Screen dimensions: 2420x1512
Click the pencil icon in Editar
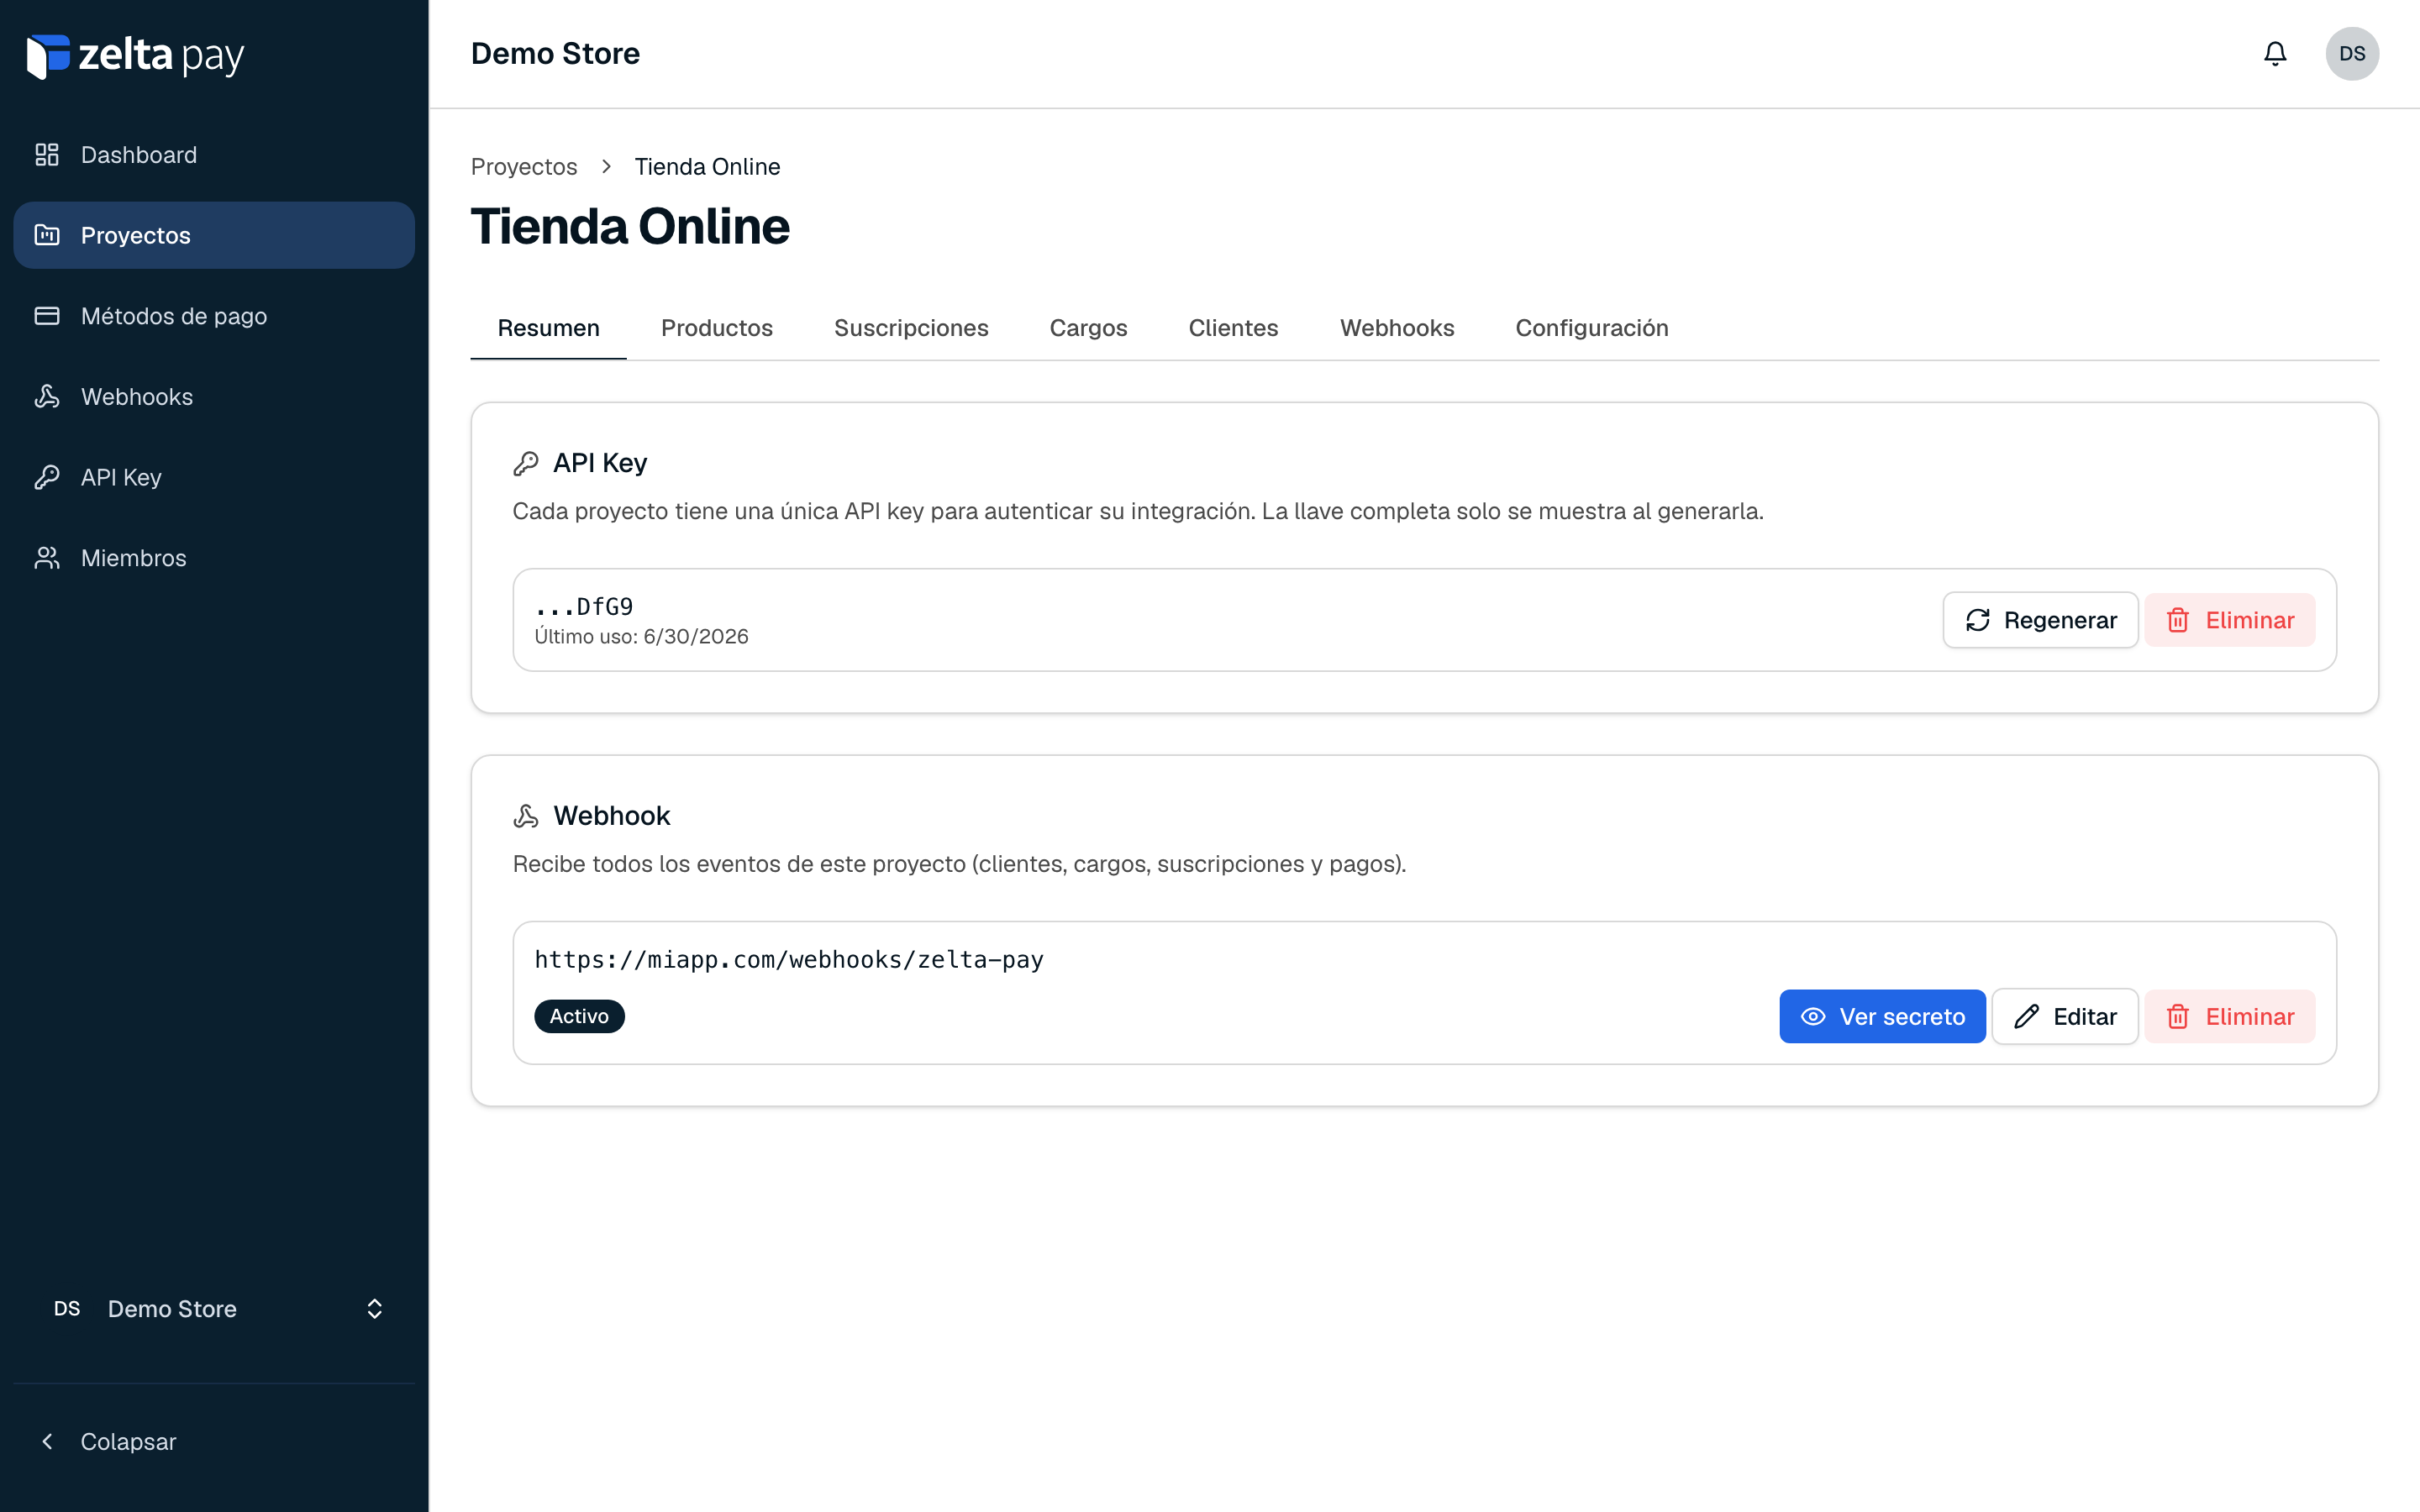point(2027,1017)
